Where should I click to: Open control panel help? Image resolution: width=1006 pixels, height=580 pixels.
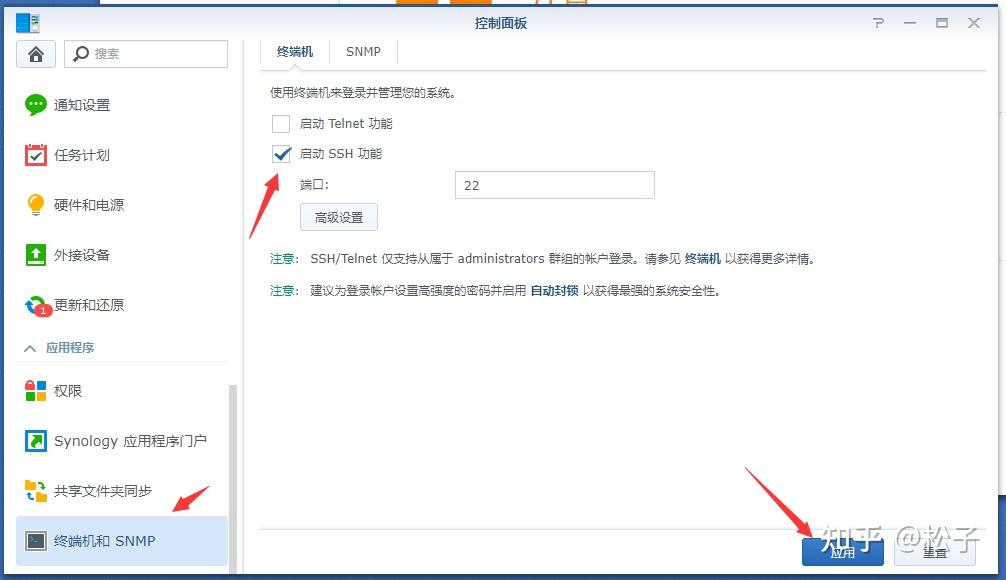[x=878, y=22]
